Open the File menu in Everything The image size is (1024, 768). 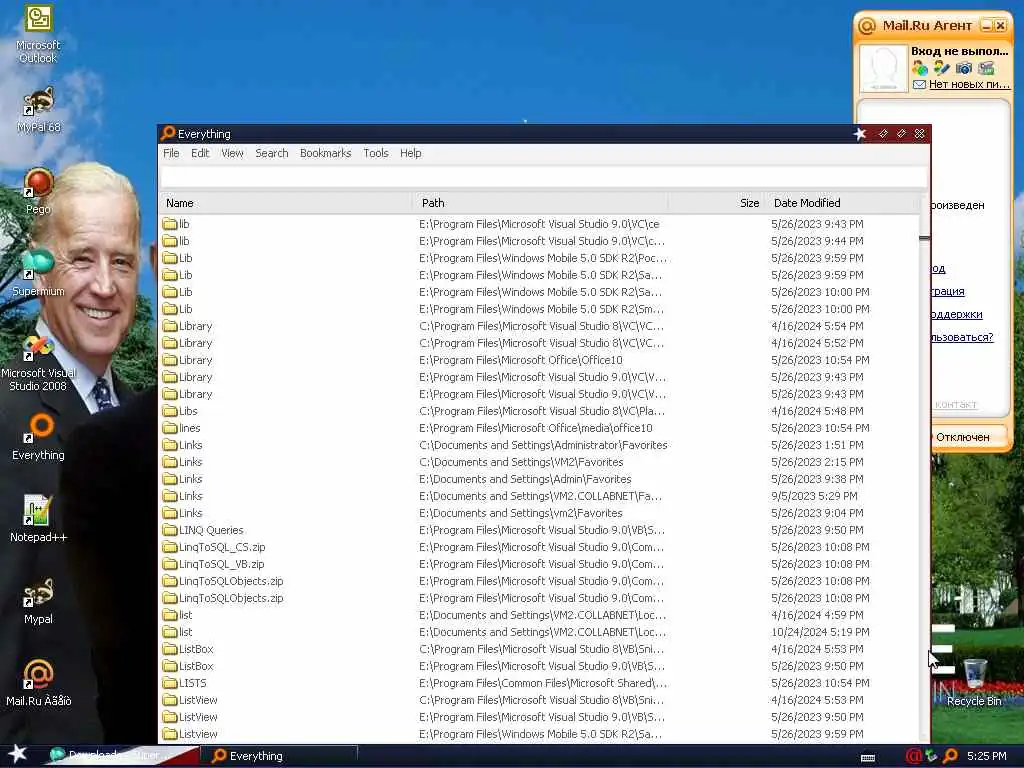point(171,153)
